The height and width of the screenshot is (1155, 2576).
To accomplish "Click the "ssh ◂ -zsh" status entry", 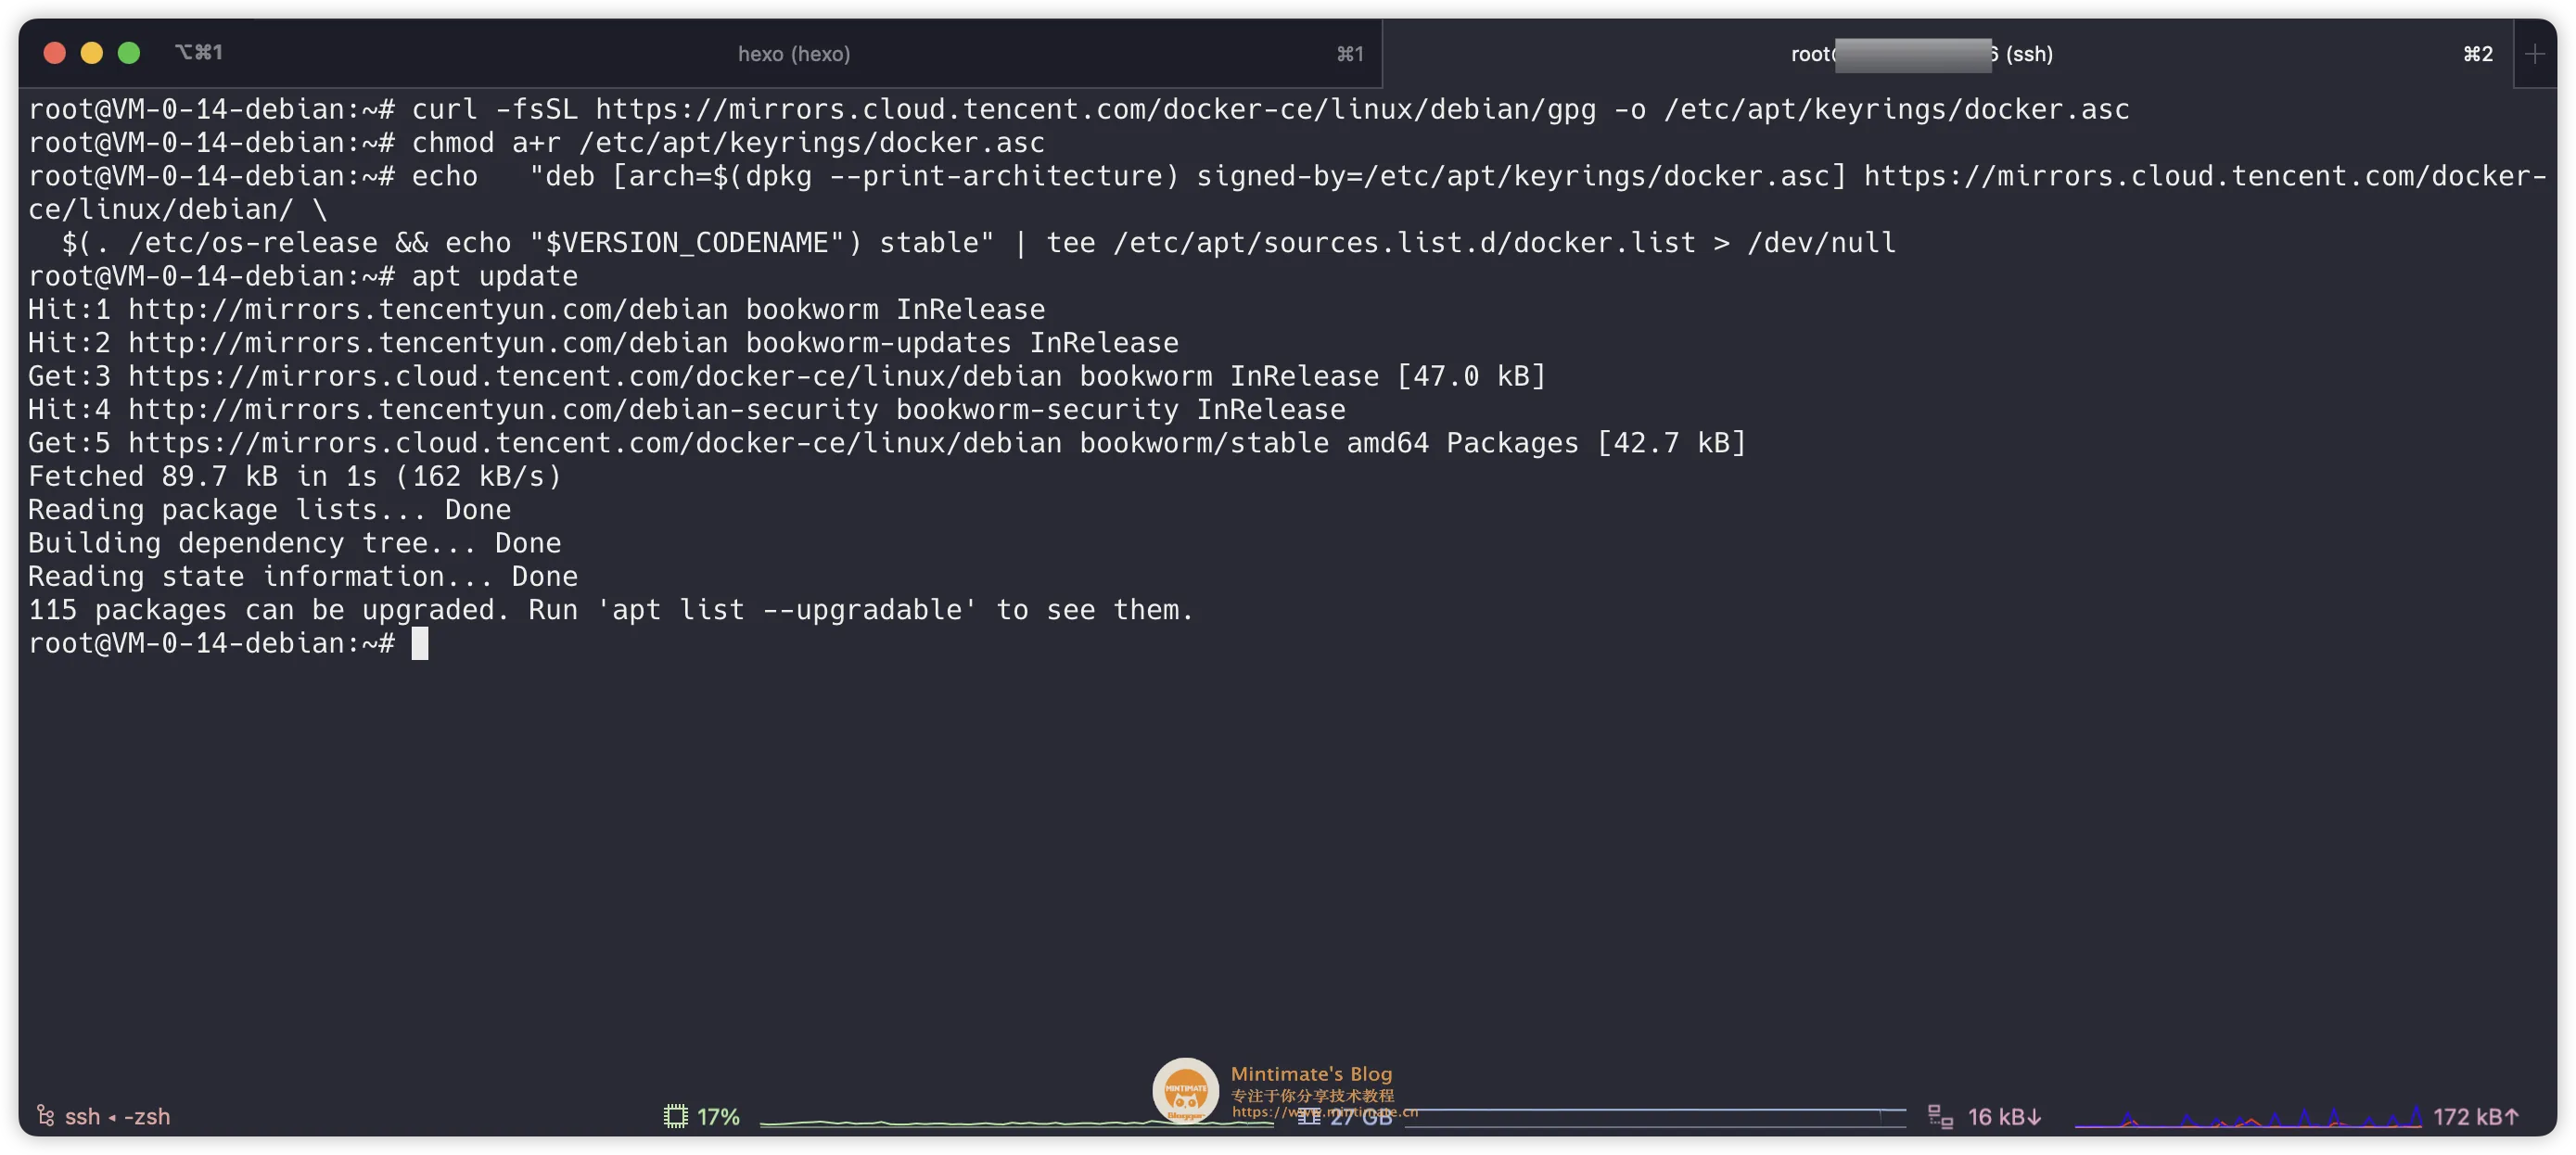I will (117, 1116).
